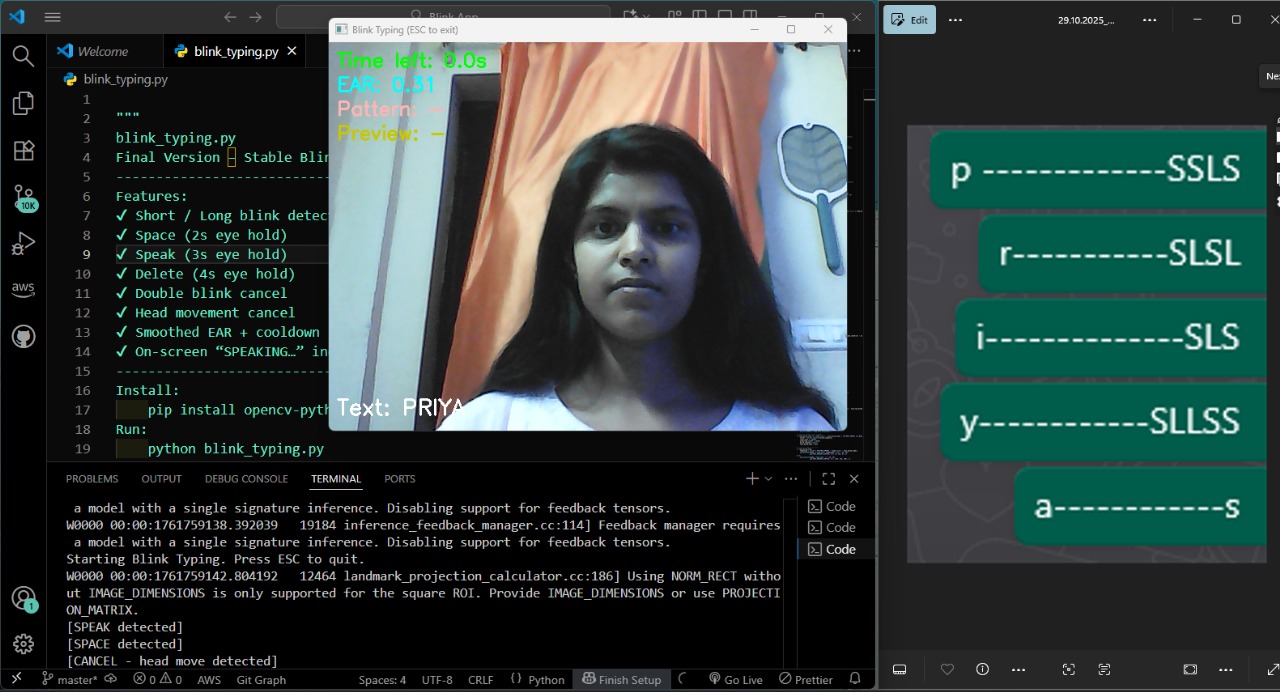This screenshot has height=692, width=1280.
Task: Open the editor actions overflow menu
Action: (853, 50)
